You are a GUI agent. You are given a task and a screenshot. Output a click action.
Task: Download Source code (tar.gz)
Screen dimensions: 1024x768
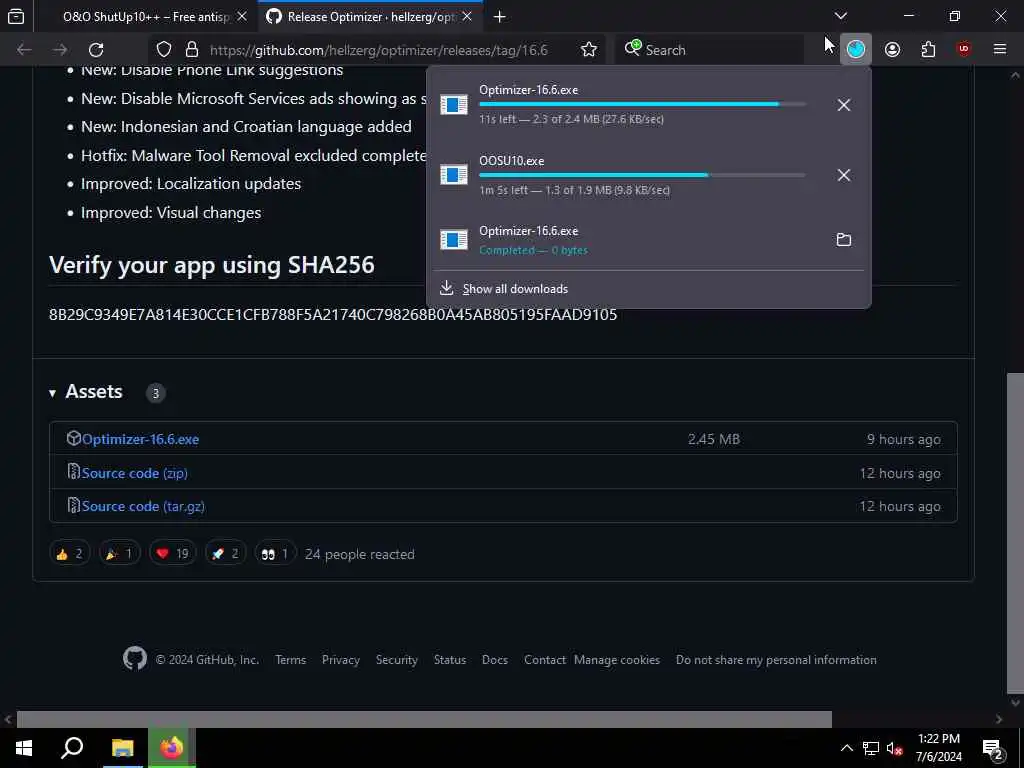pos(143,506)
